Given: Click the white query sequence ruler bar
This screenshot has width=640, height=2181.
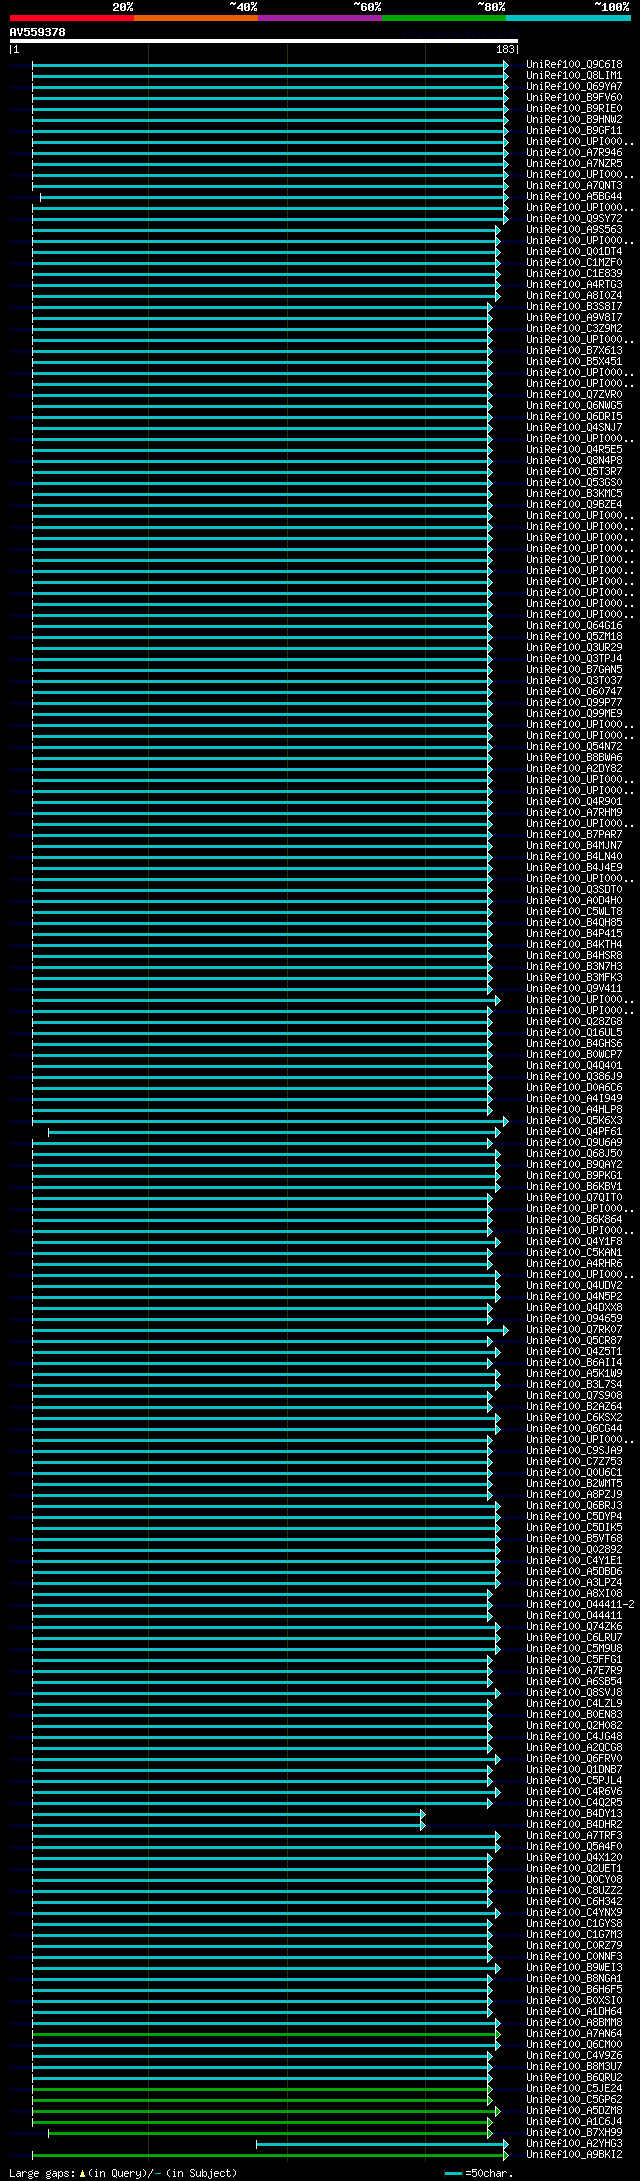Looking at the screenshot, I should coord(264,41).
